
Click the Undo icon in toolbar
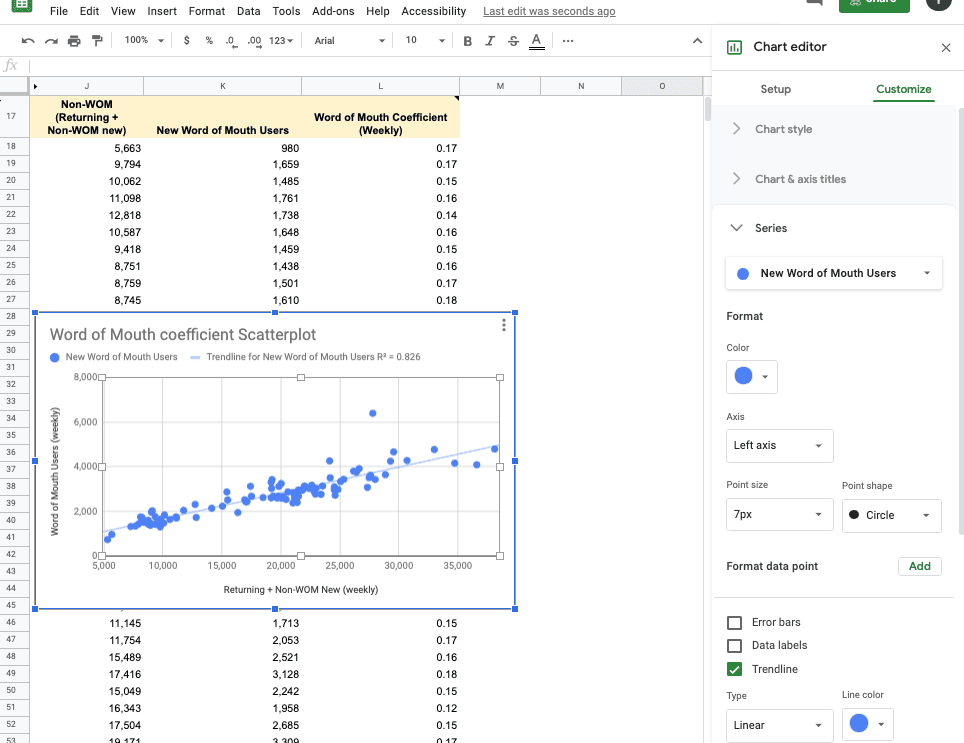tap(27, 41)
